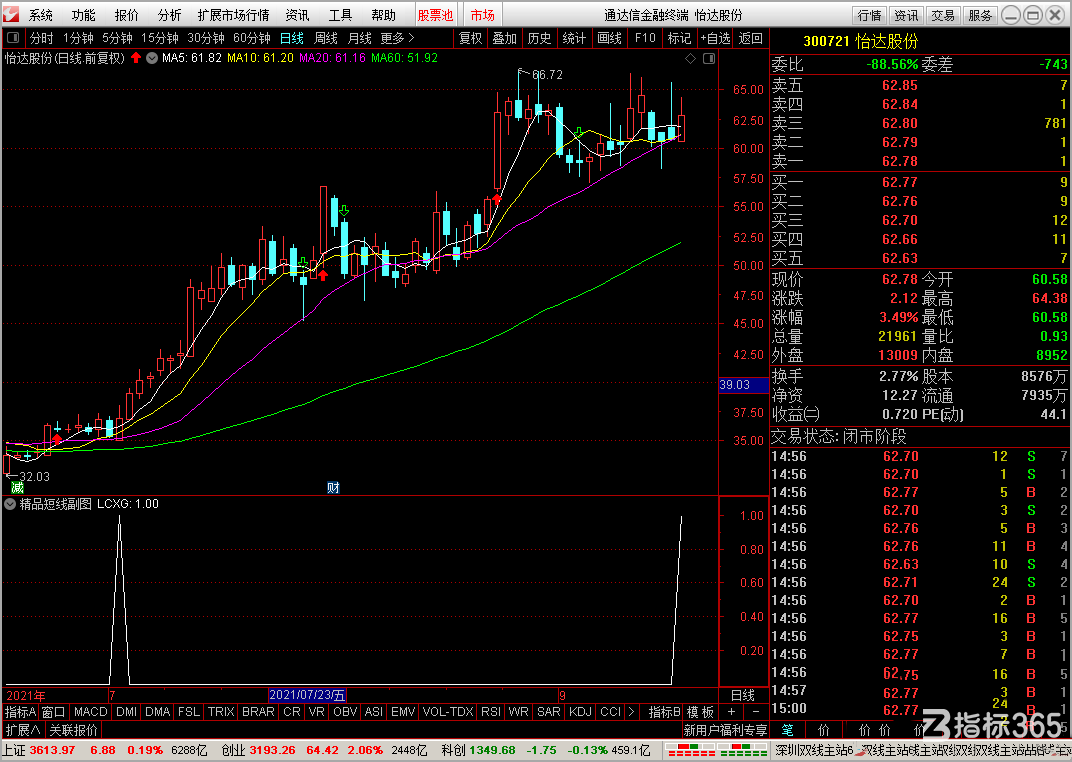Select the BRAR indicator tab
Image resolution: width=1072 pixels, height=762 pixels.
(258, 712)
